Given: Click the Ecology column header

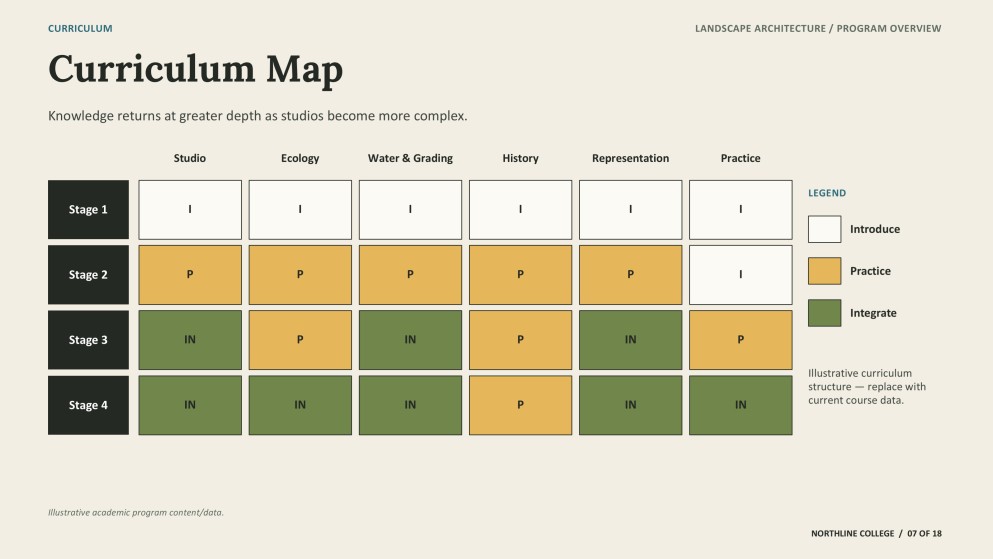Looking at the screenshot, I should pos(300,158).
